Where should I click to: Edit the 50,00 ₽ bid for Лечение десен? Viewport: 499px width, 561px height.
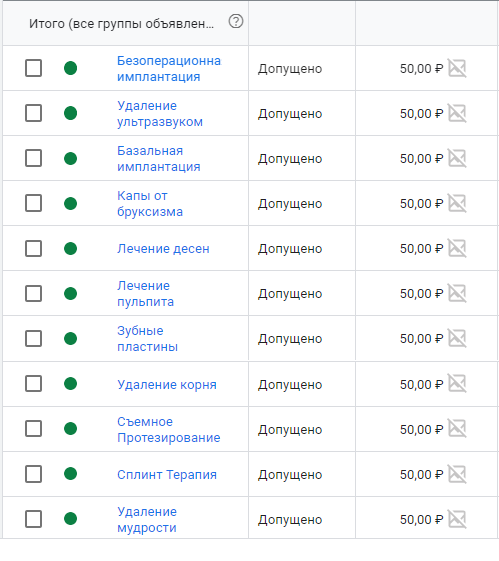pos(421,248)
